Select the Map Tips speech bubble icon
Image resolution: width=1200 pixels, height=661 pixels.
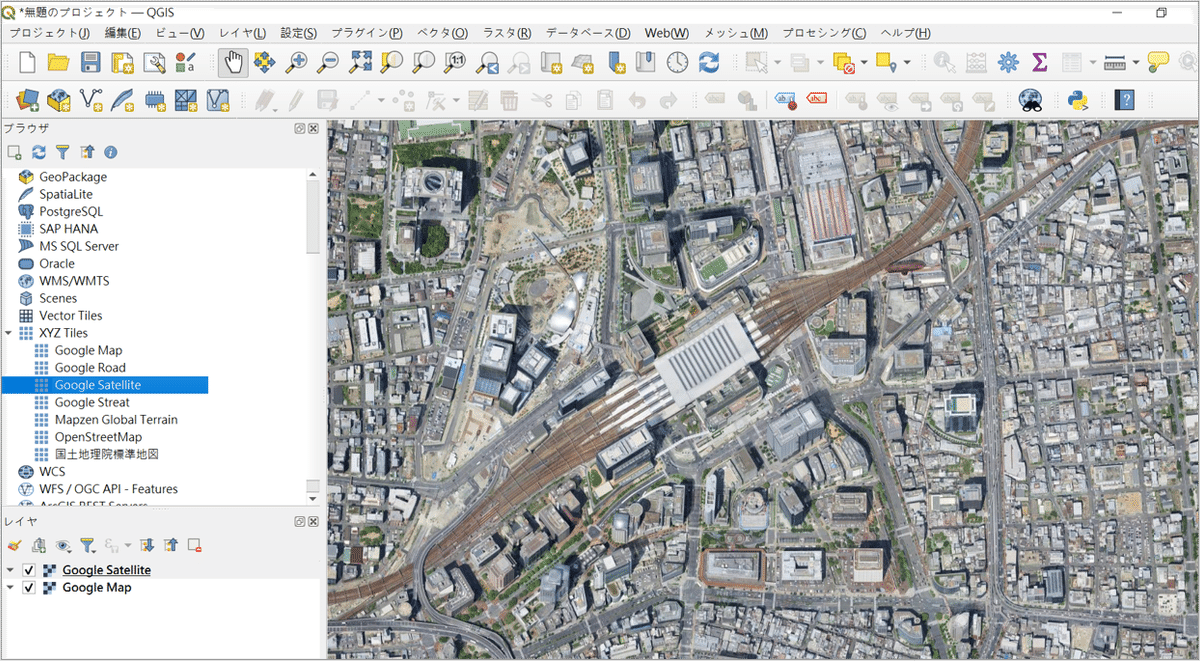[x=1159, y=63]
